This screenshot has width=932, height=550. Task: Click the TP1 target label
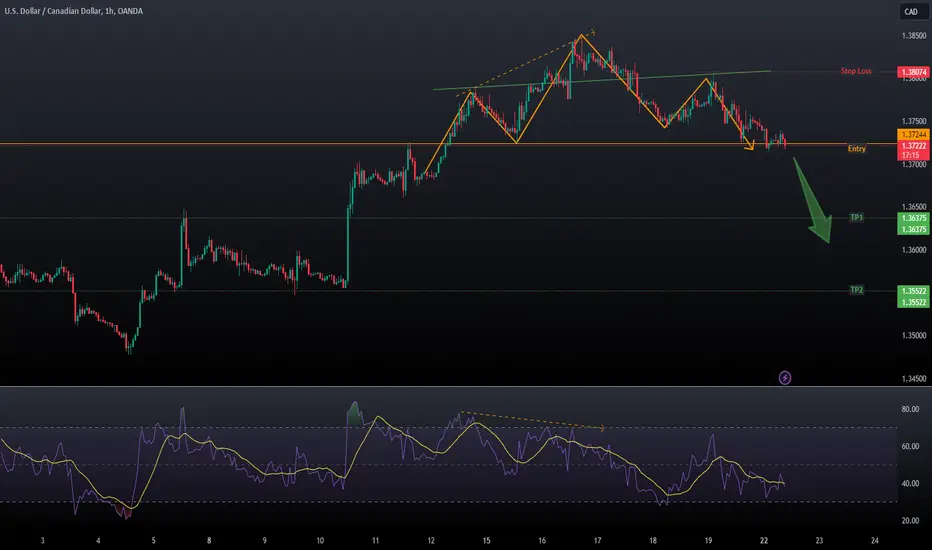pyautogui.click(x=857, y=217)
